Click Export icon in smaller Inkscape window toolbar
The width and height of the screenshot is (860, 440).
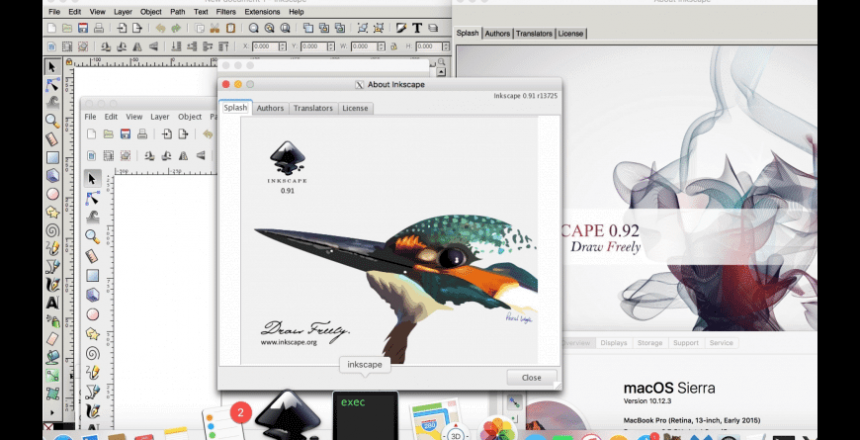coord(183,134)
